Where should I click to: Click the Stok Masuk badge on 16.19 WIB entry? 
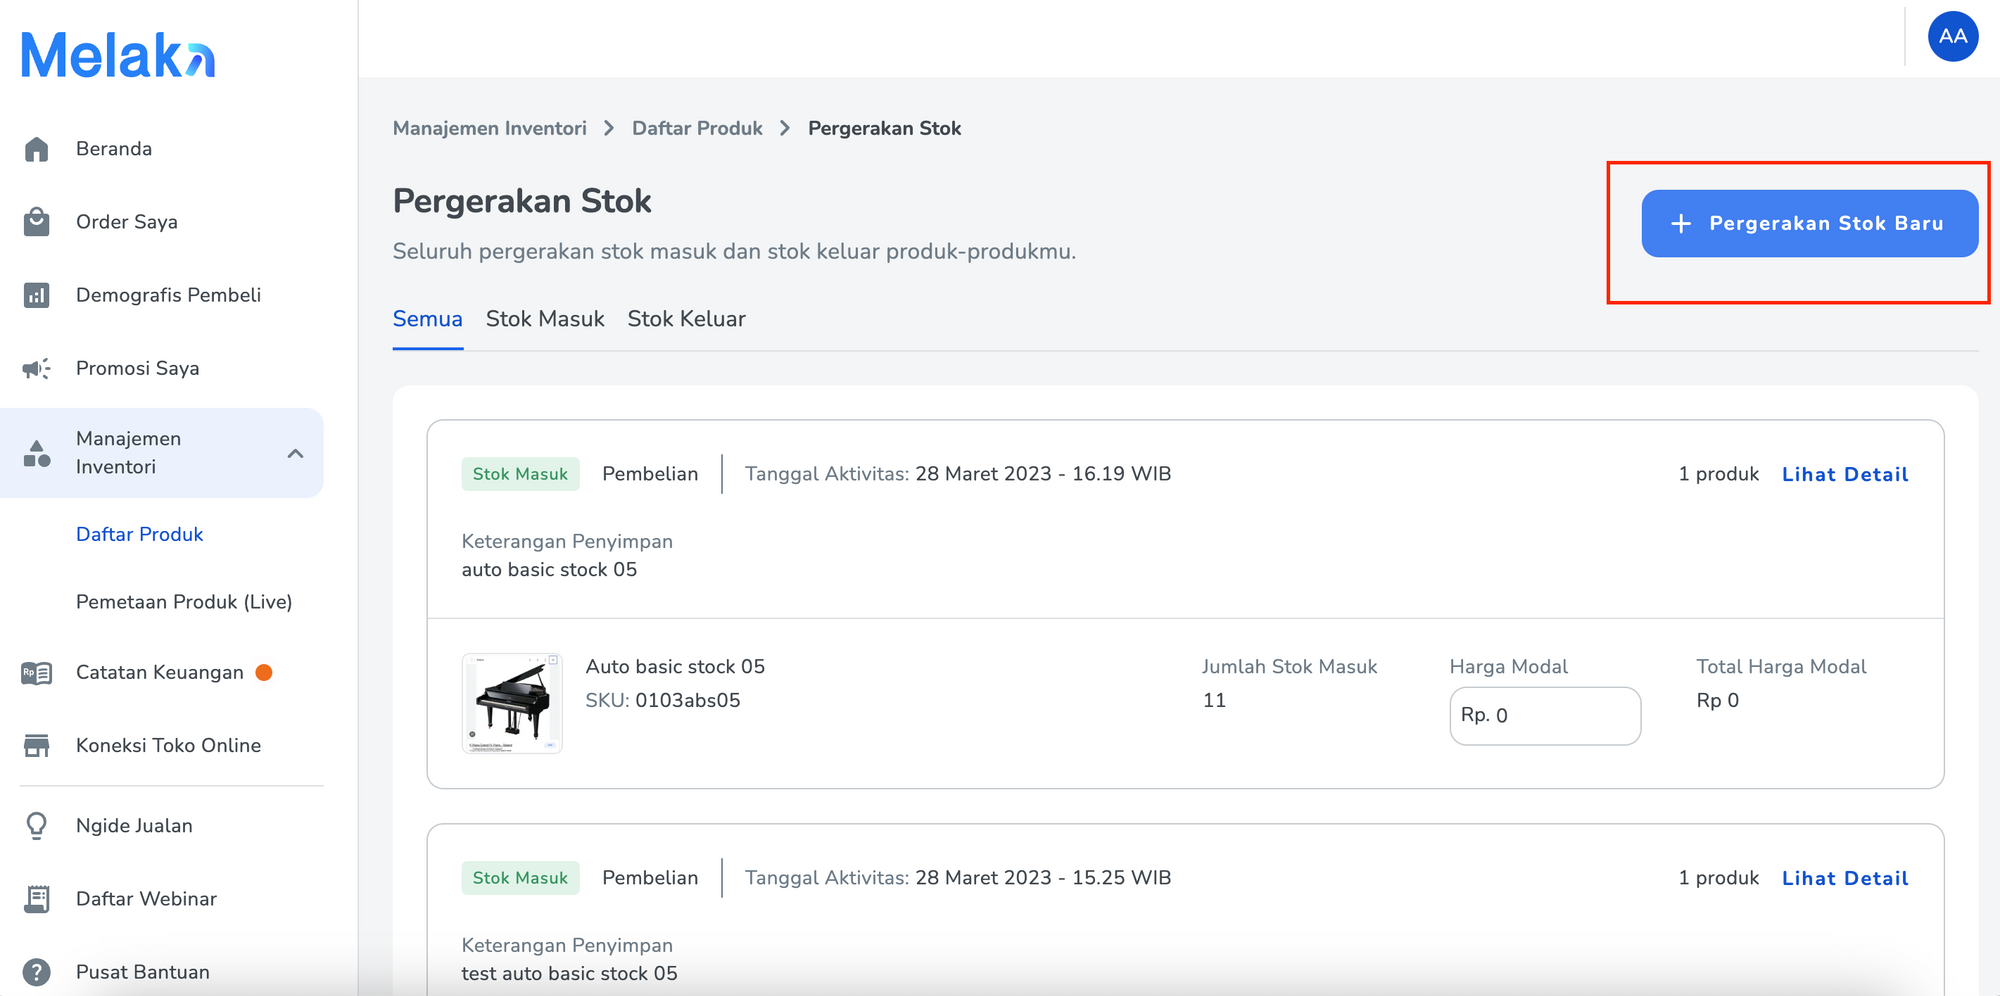pos(520,474)
